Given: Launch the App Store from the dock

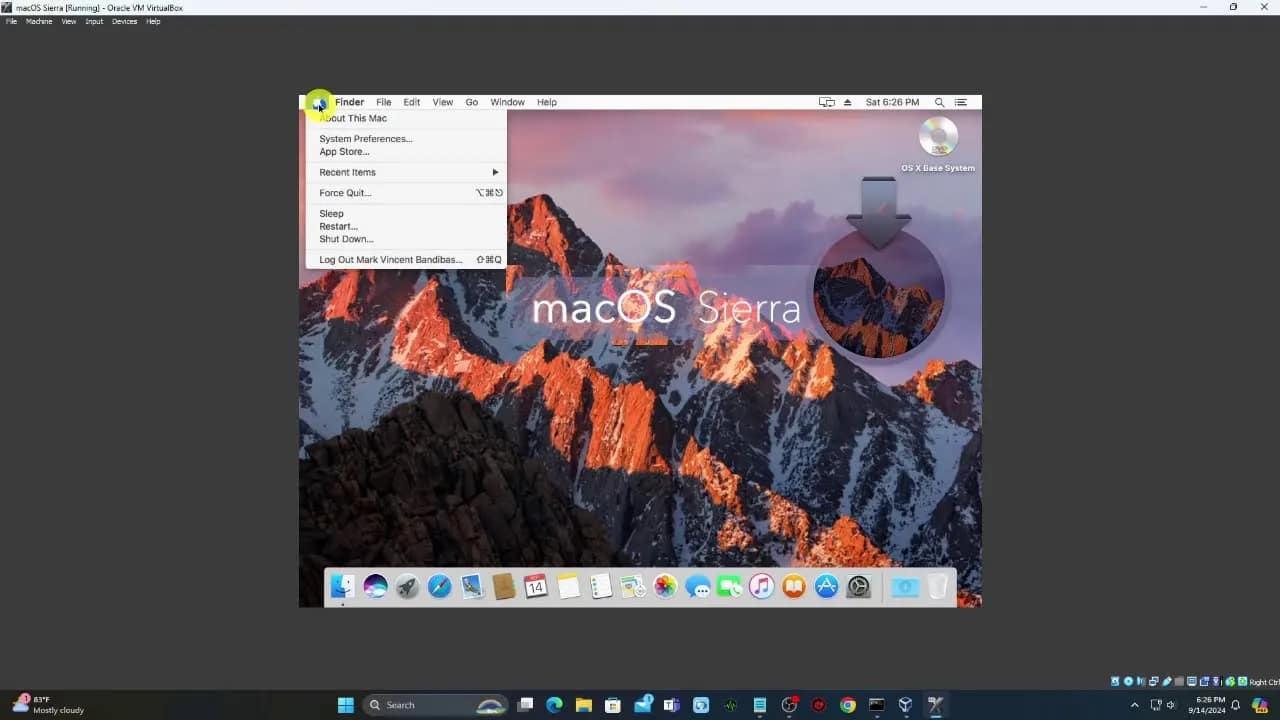Looking at the screenshot, I should (x=826, y=587).
